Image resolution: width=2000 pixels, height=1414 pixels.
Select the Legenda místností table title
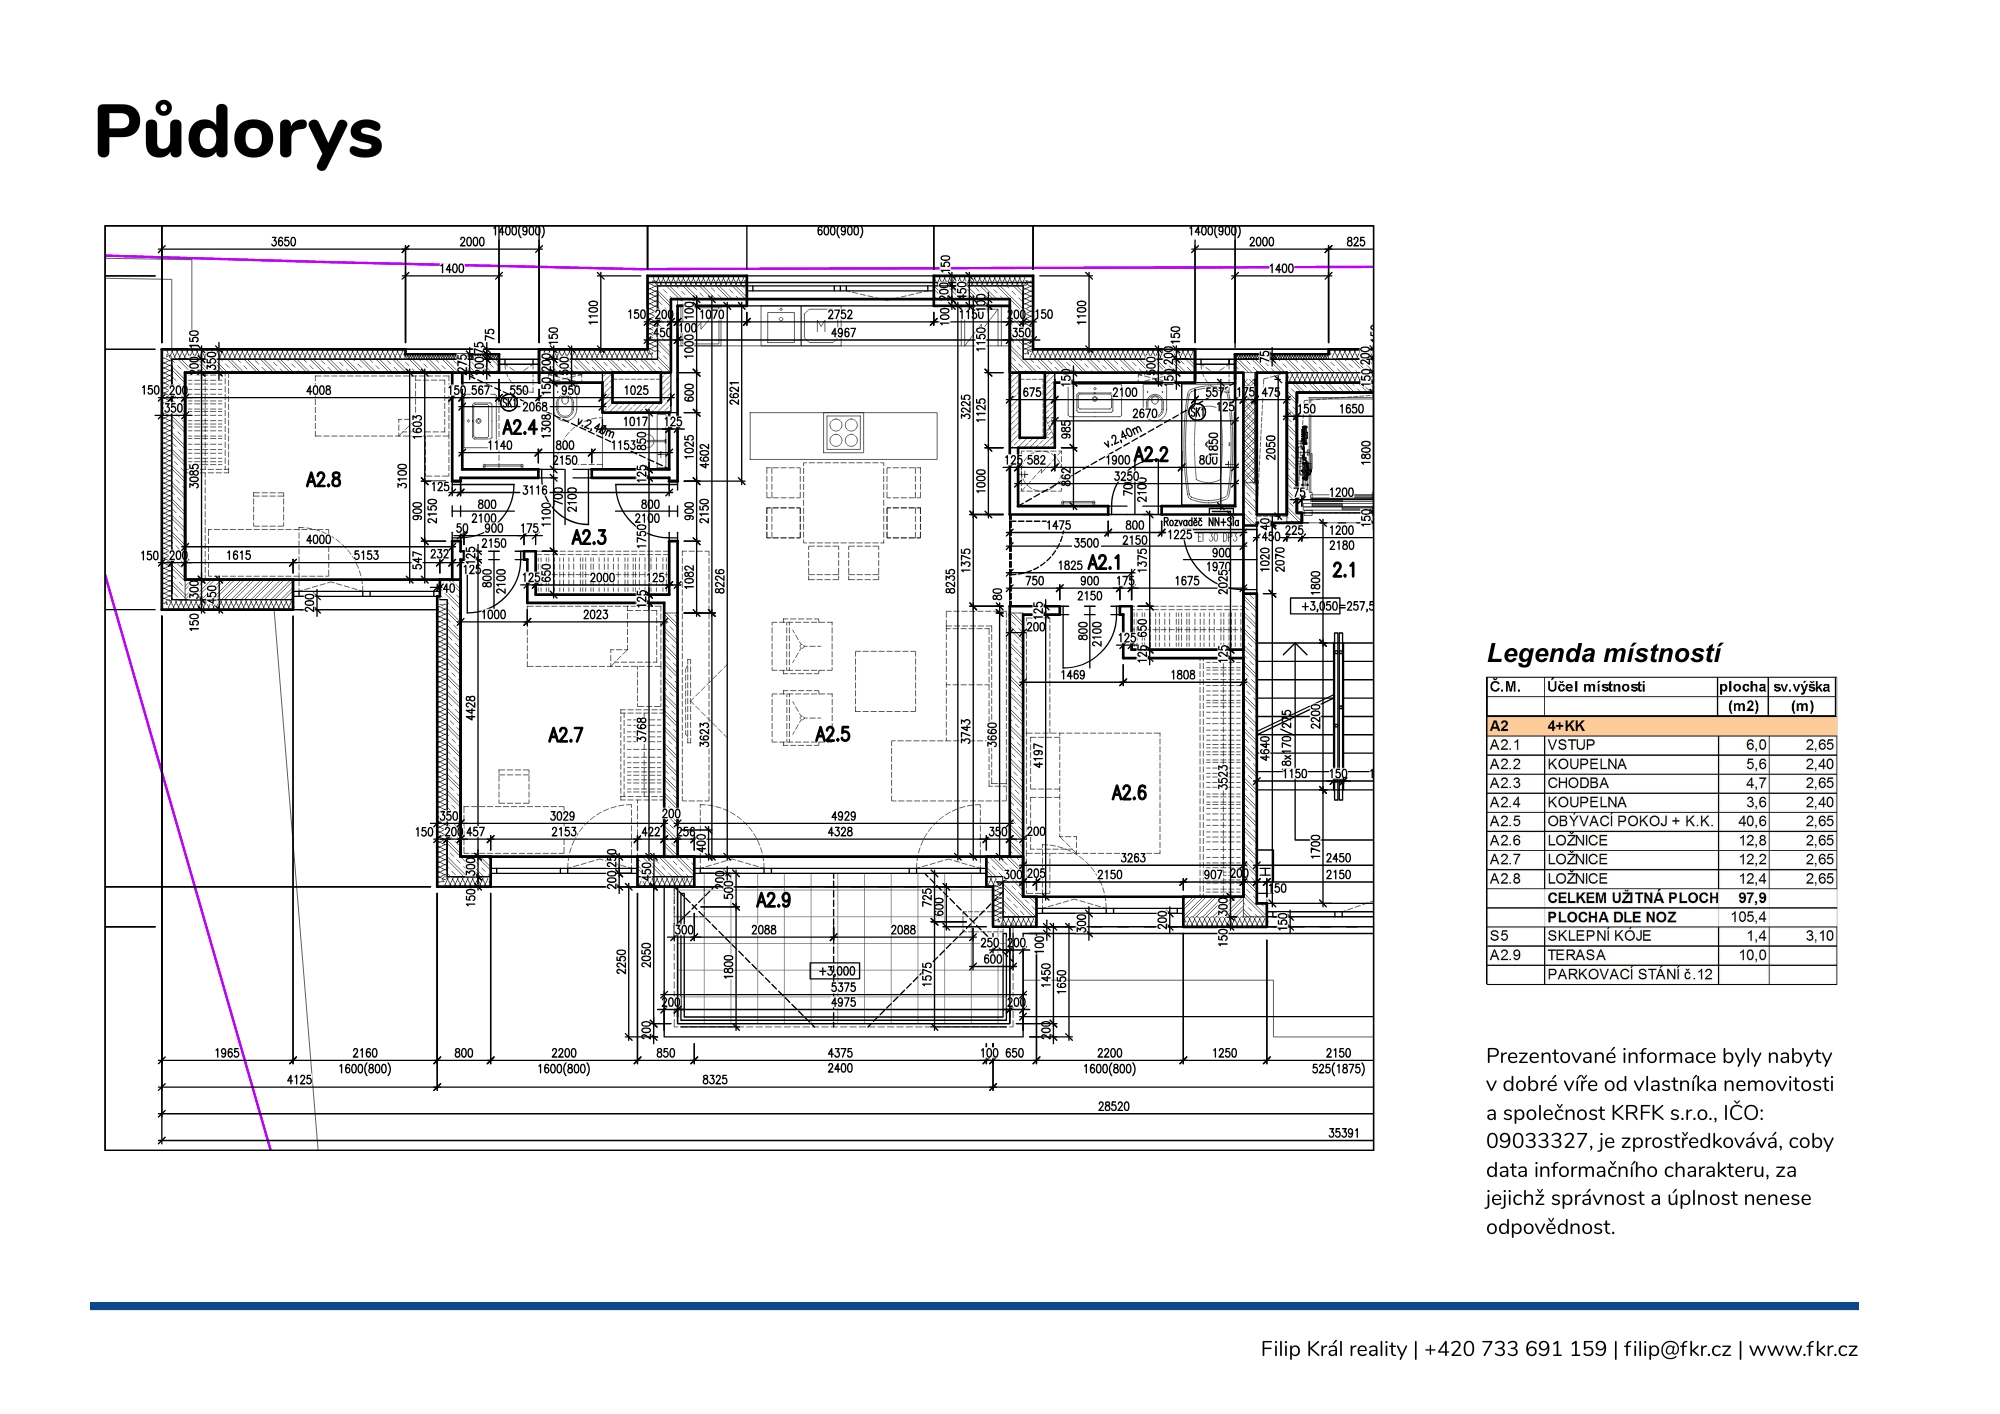coord(1604,654)
